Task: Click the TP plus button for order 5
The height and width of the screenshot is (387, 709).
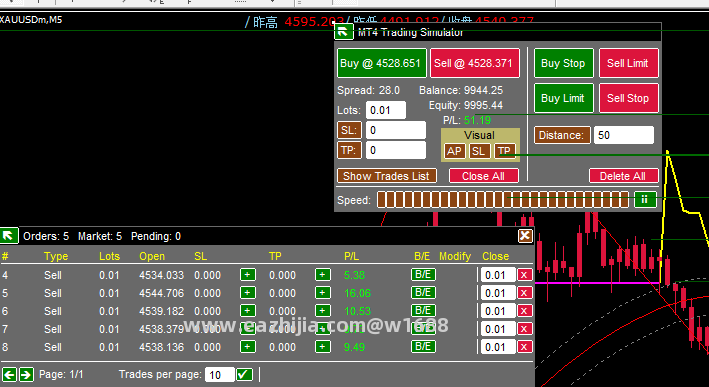Action: pyautogui.click(x=322, y=293)
